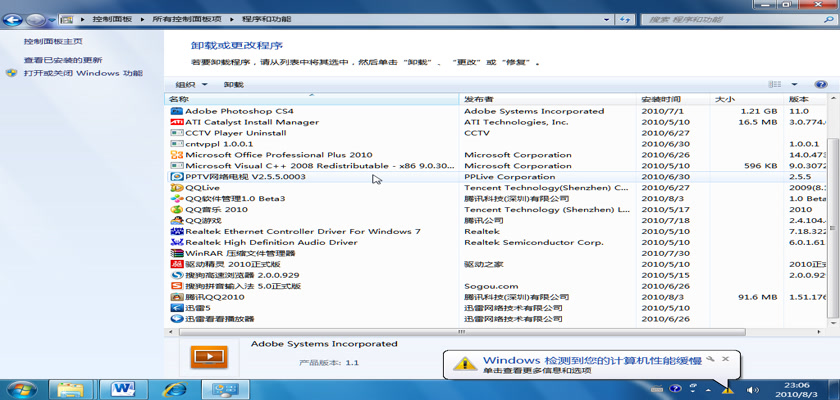Image resolution: width=840 pixels, height=400 pixels.
Task: Launch Internet Explorer from the taskbar
Action: click(176, 388)
